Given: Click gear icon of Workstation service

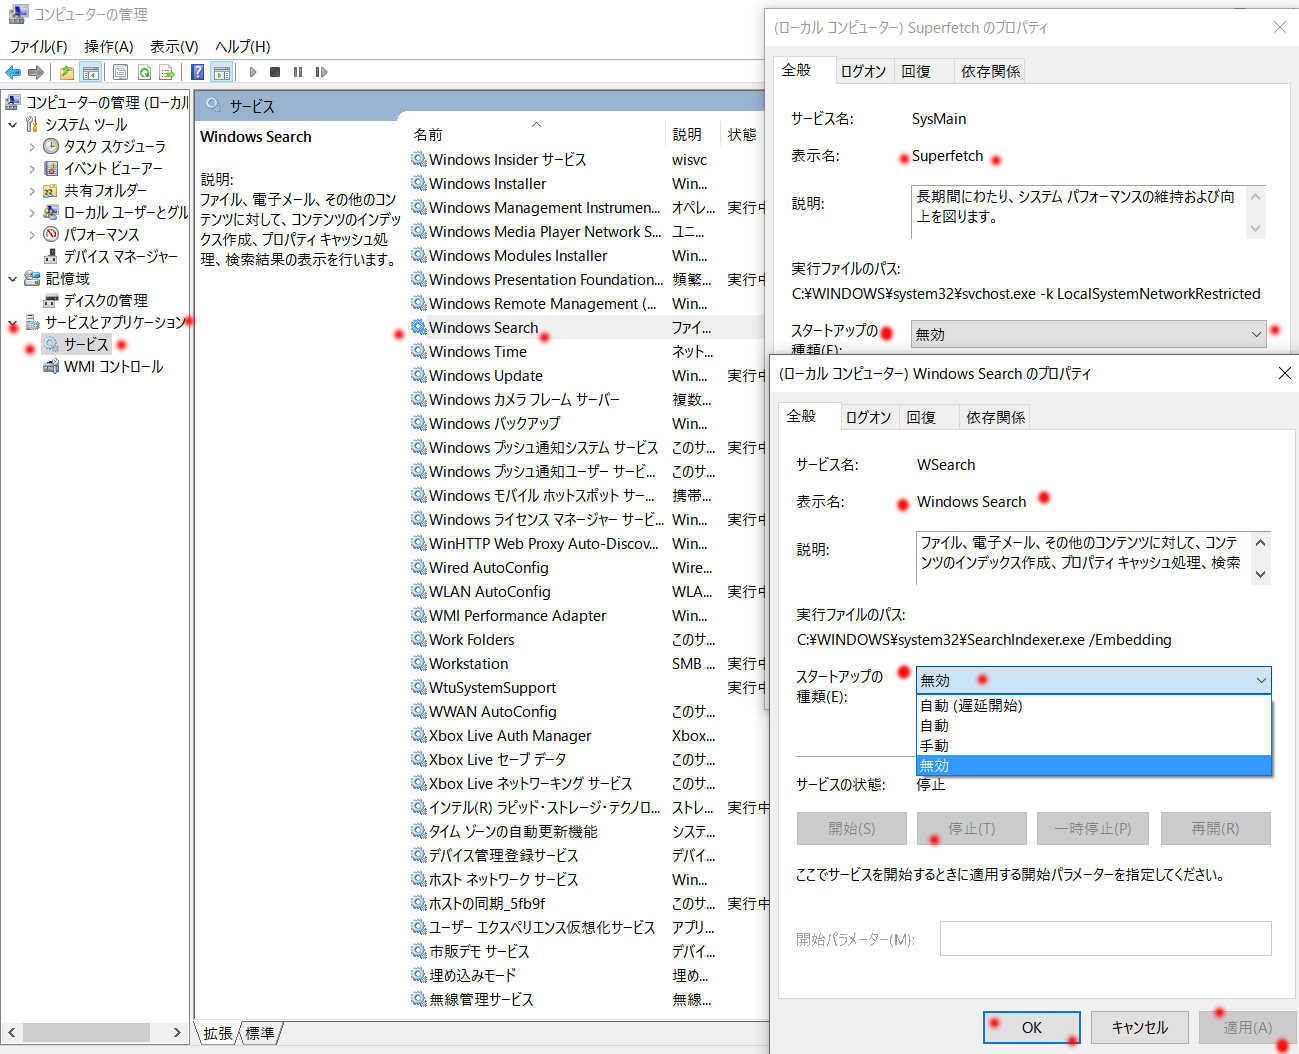Looking at the screenshot, I should (419, 663).
